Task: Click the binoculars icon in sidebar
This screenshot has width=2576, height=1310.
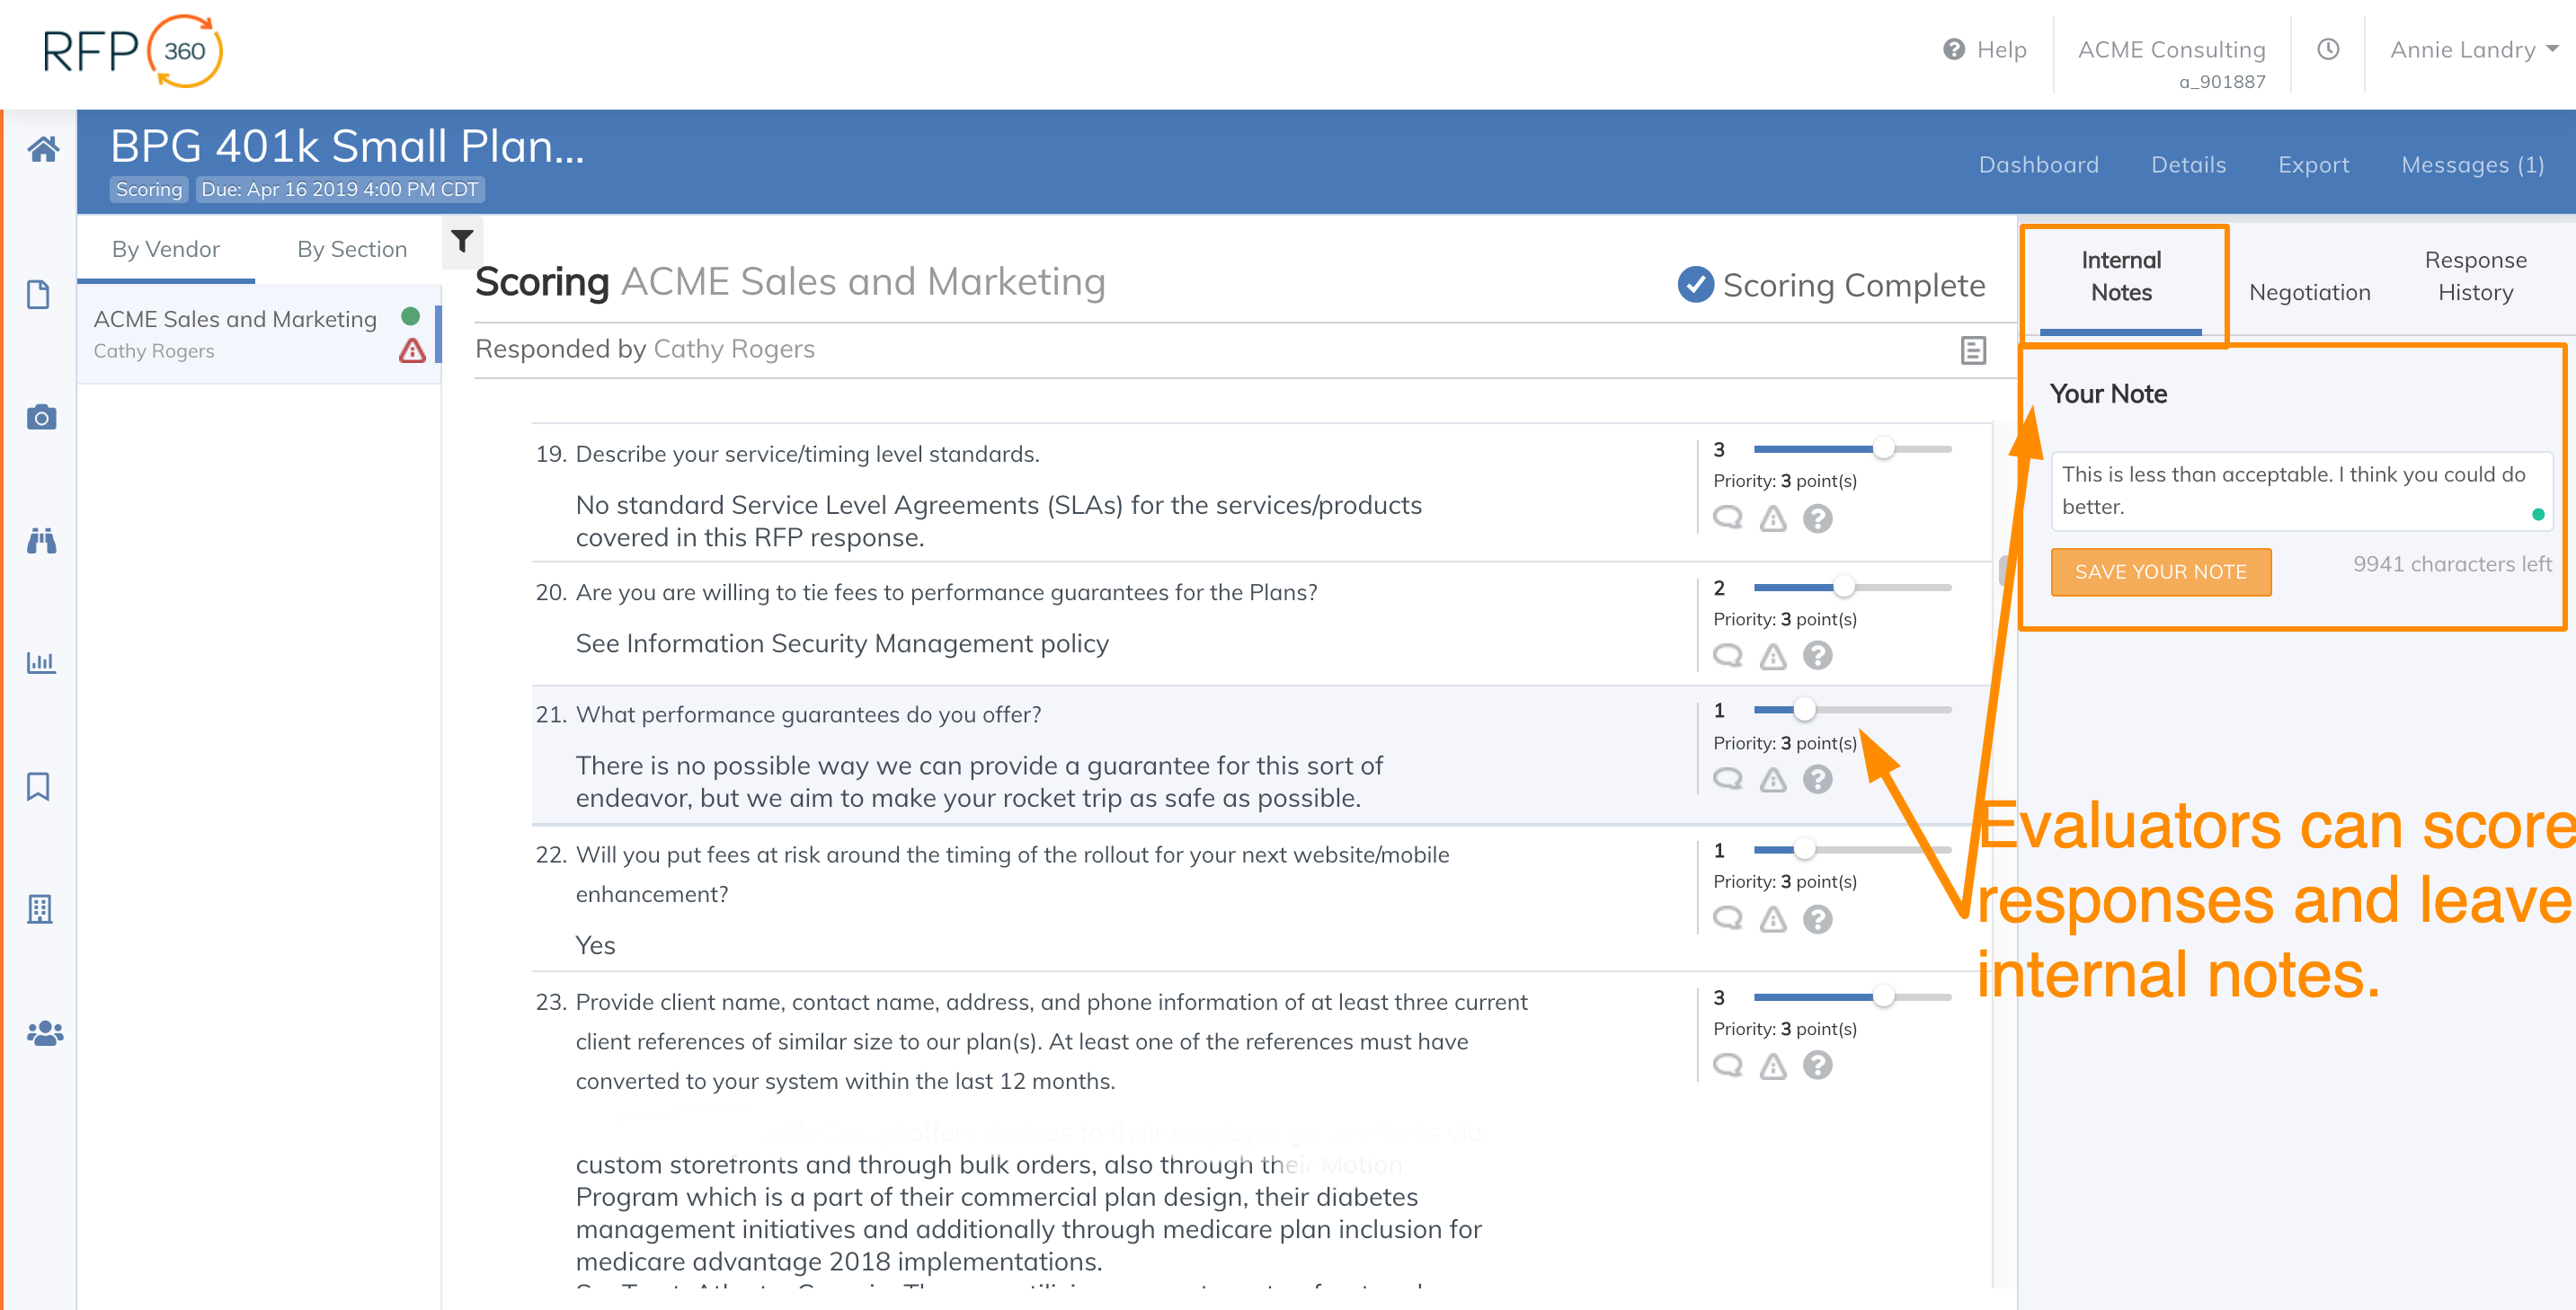Action: click(41, 541)
